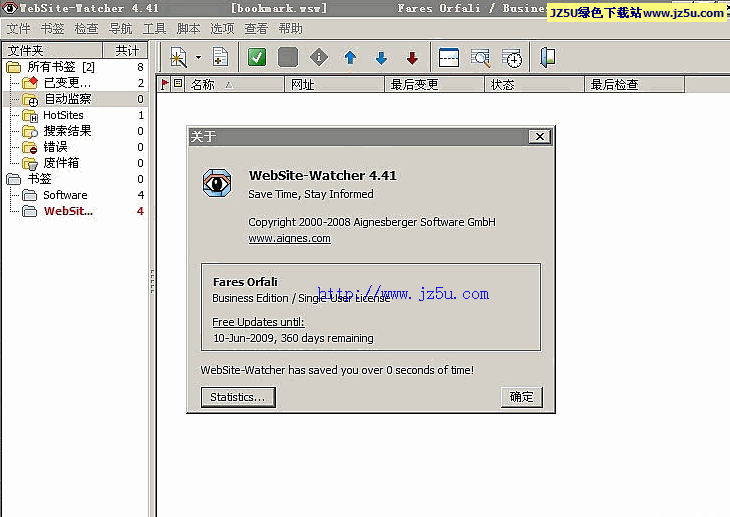Viewport: 730px width, 517px height.
Task: Click the Free Updates until: label
Action: 258,322
